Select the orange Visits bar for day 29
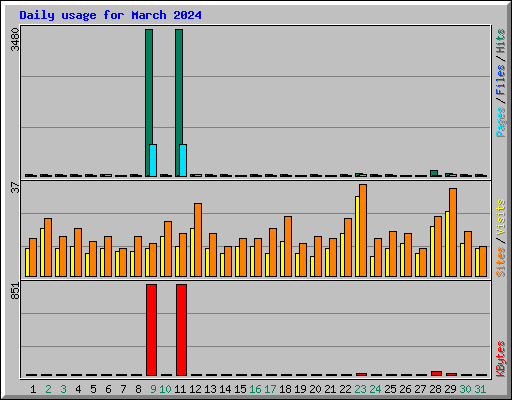This screenshot has width=512, height=400. click(453, 232)
